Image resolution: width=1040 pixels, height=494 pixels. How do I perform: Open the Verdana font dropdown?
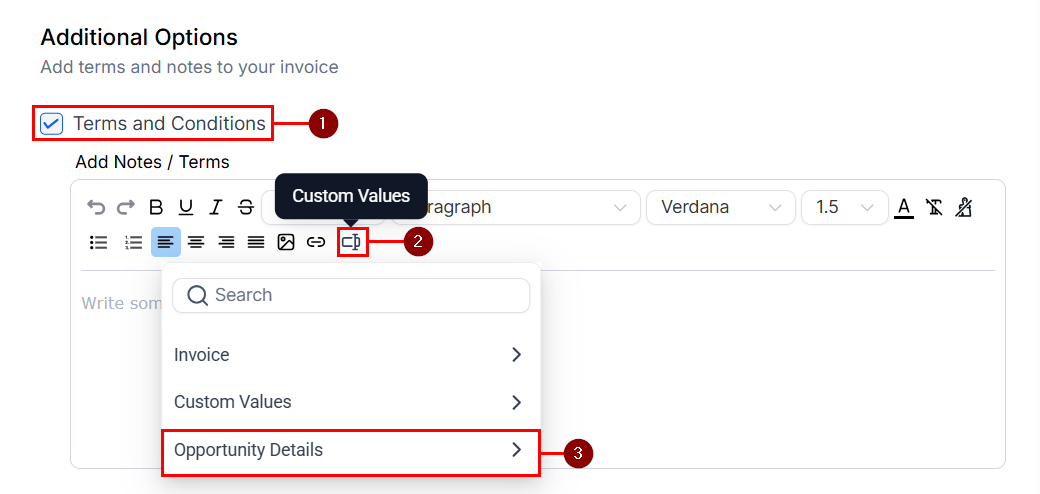click(x=720, y=208)
